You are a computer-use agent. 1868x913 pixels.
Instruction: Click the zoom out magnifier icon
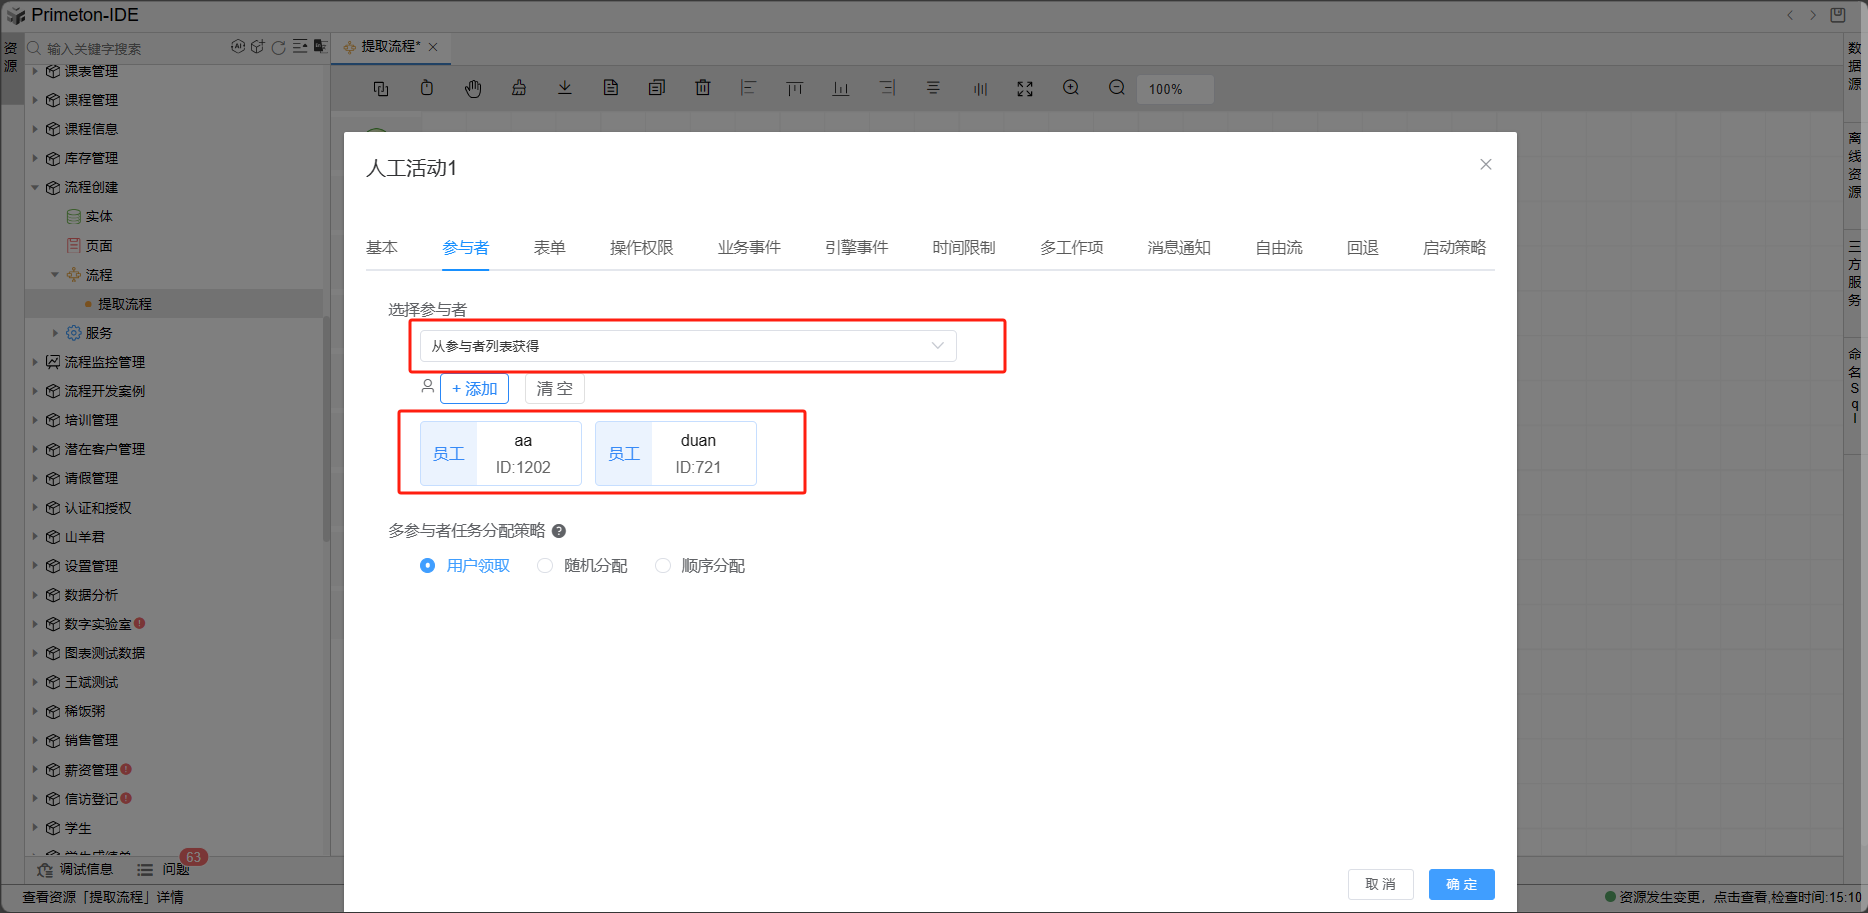[x=1117, y=88]
